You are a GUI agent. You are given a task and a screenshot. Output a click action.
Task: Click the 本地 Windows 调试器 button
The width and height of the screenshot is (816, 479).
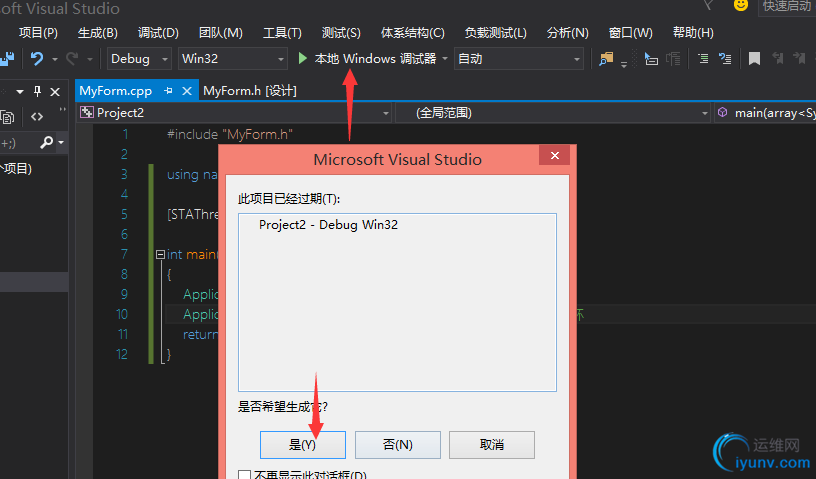click(x=375, y=59)
